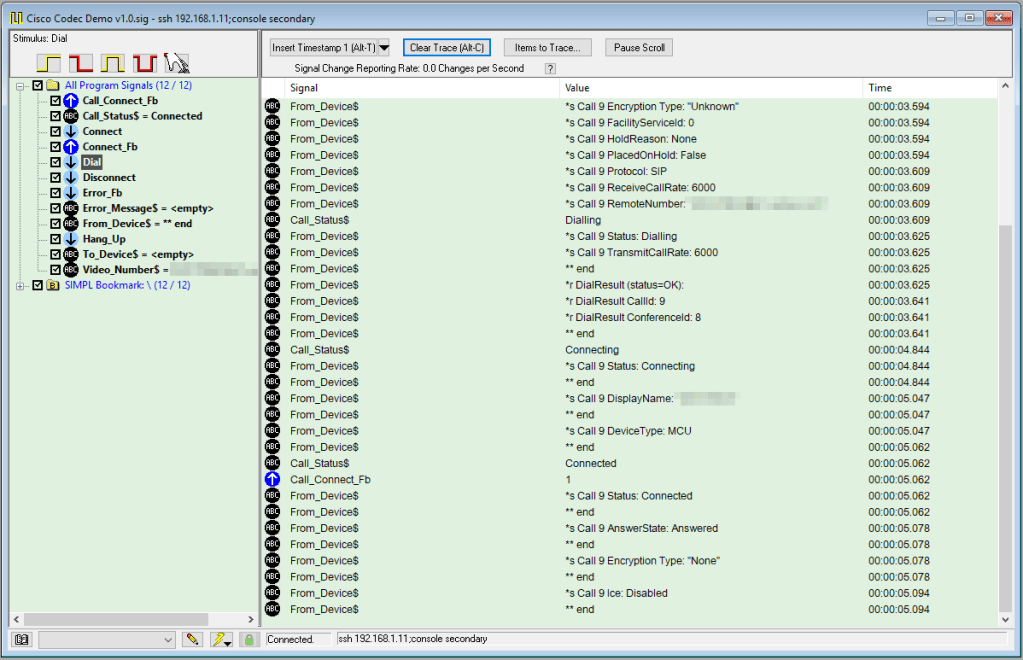Click the green padlock icon
The image size is (1023, 660).
click(x=249, y=639)
